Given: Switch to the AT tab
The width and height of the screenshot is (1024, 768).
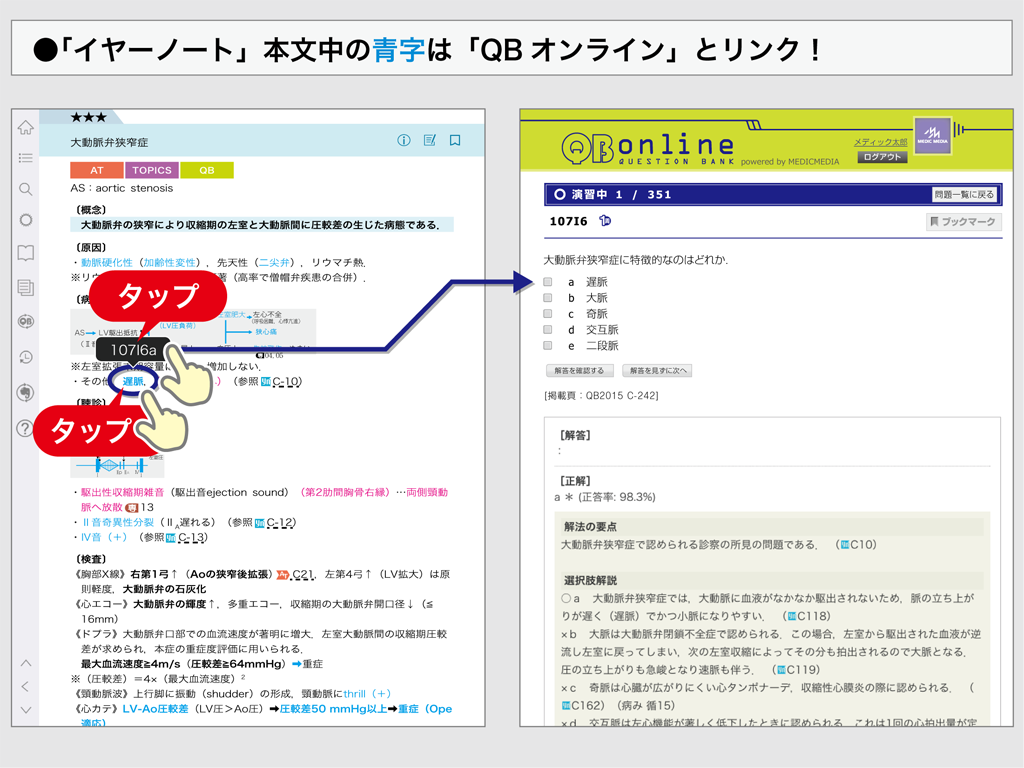Looking at the screenshot, I should point(97,170).
